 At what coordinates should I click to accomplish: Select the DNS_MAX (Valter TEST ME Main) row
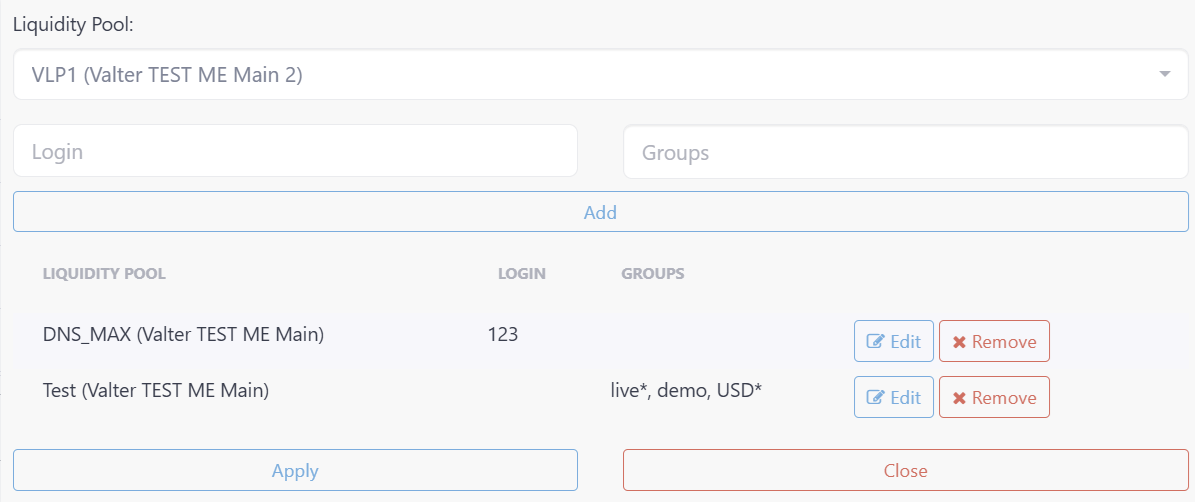click(601, 341)
